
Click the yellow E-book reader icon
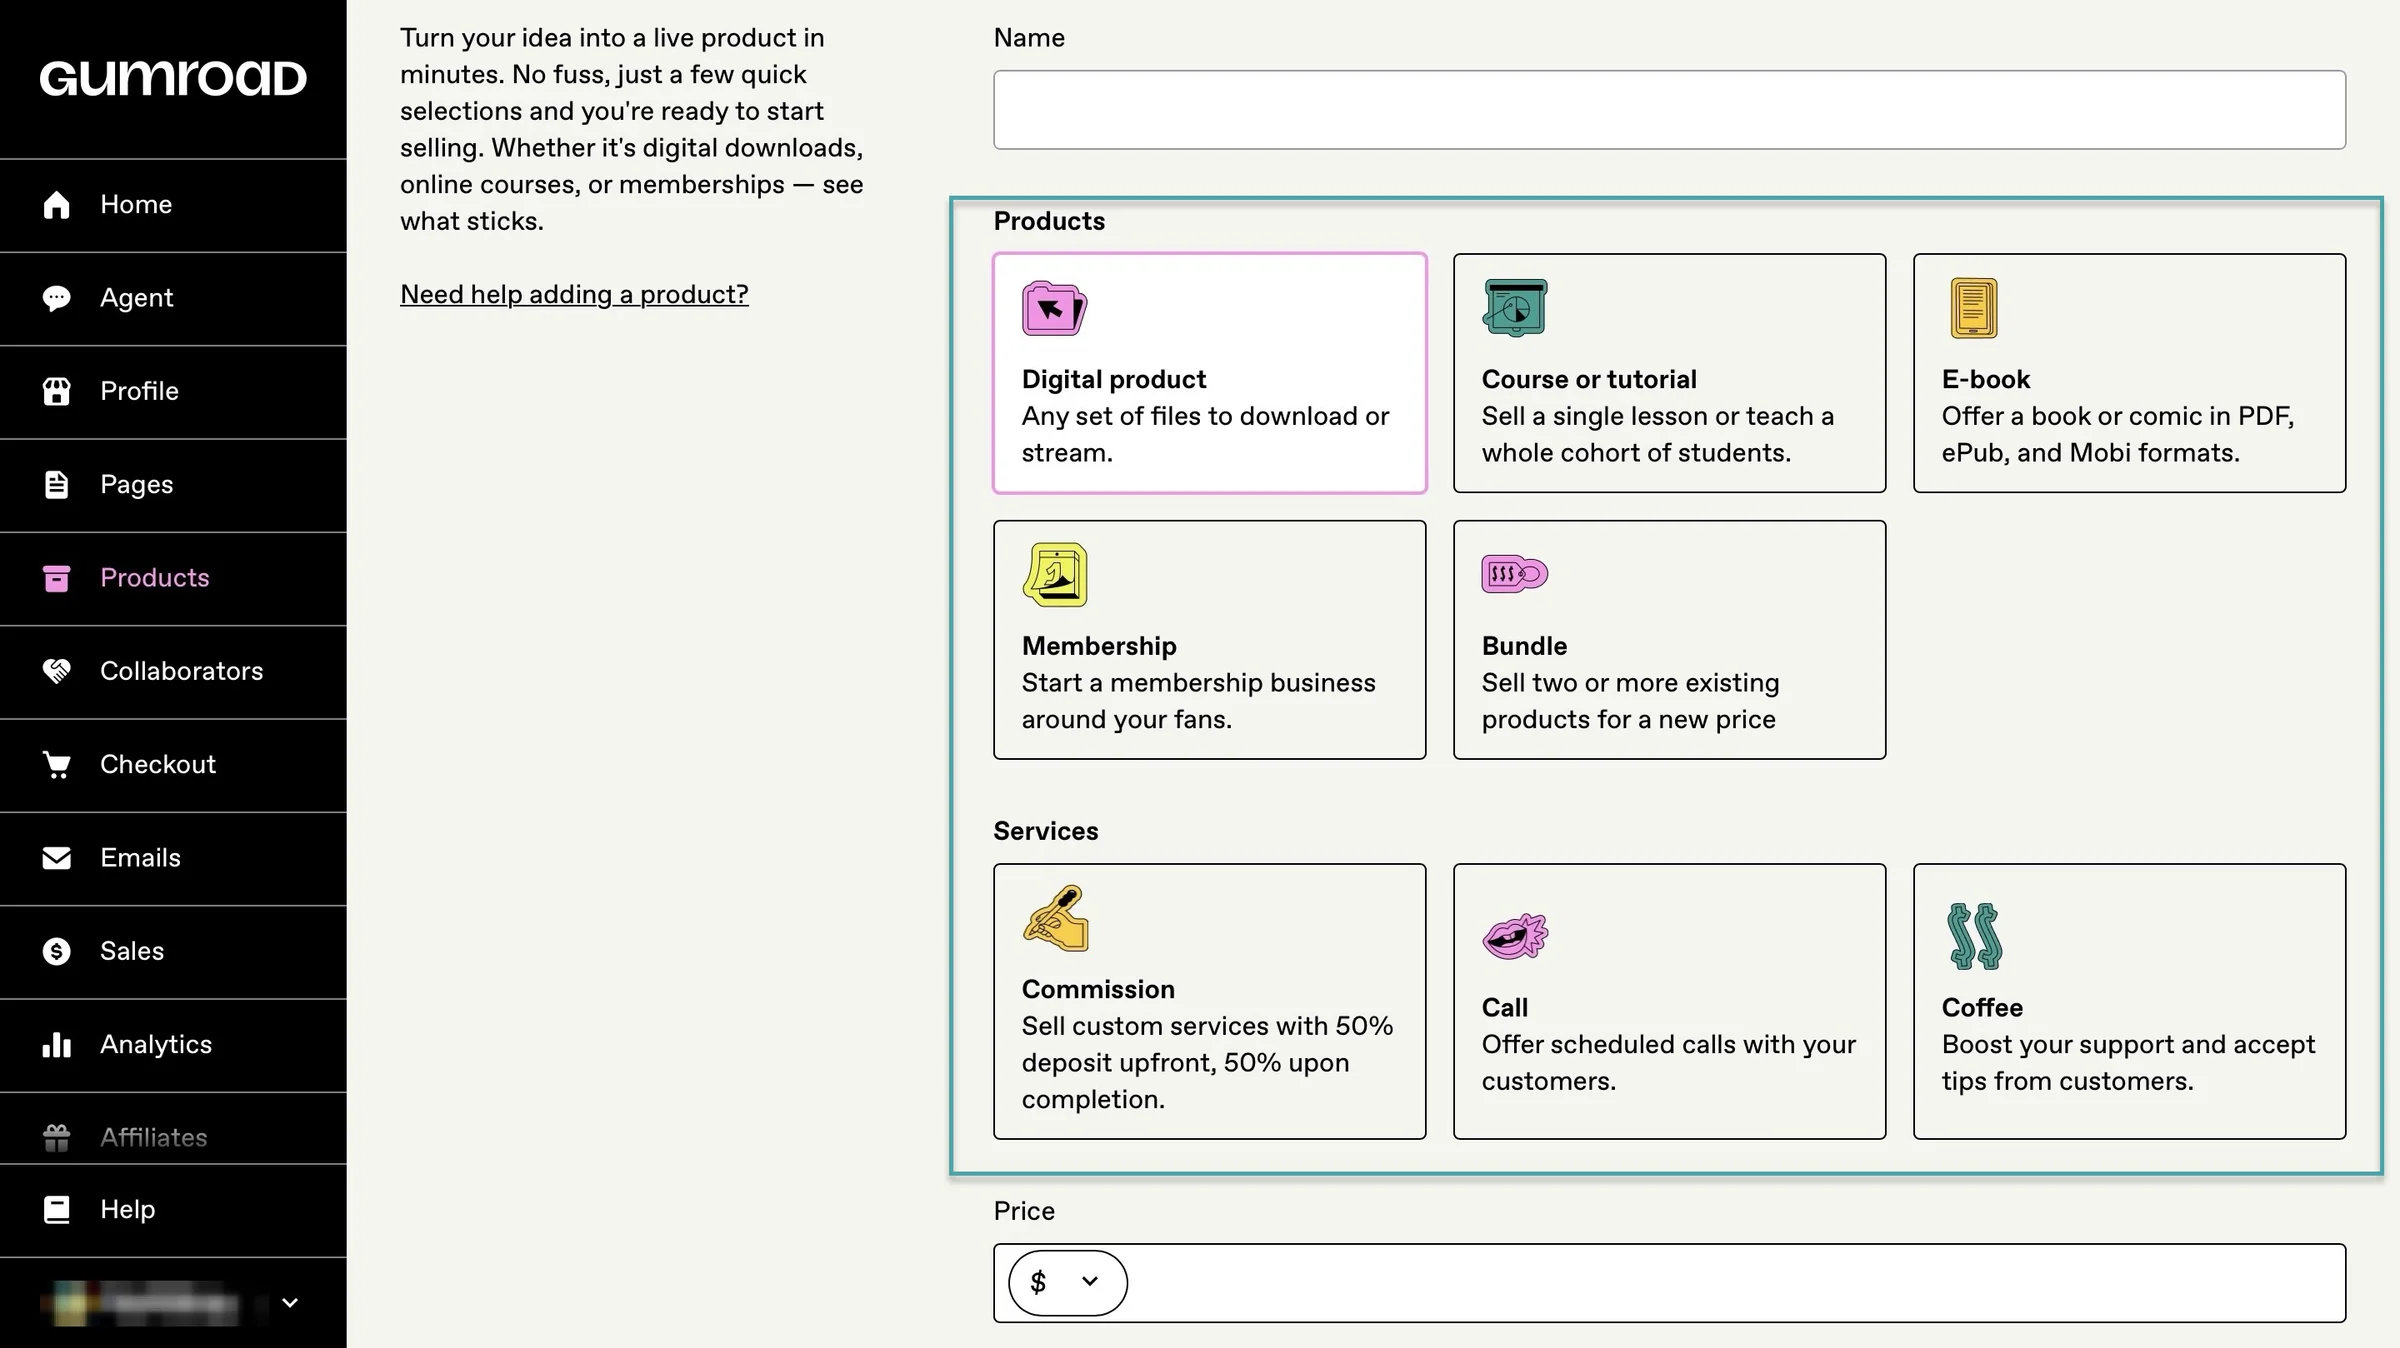point(1973,308)
